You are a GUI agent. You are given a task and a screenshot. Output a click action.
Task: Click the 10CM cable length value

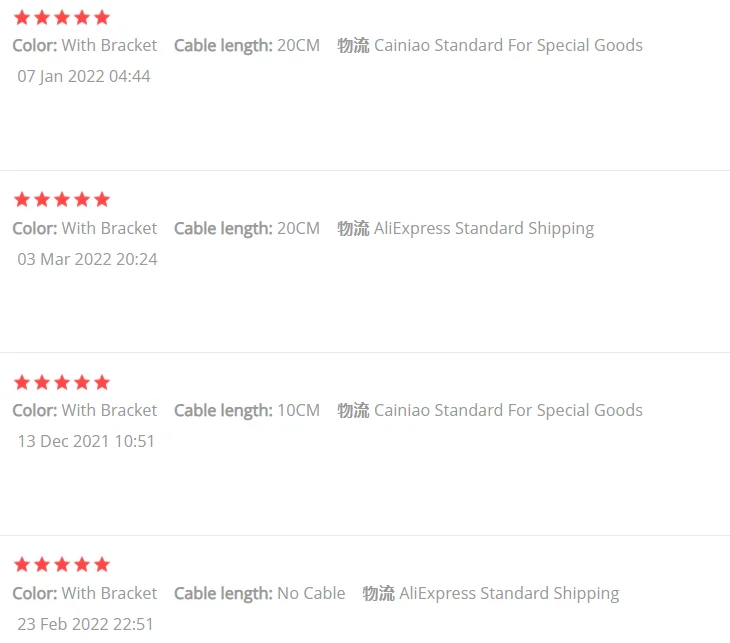coord(298,410)
